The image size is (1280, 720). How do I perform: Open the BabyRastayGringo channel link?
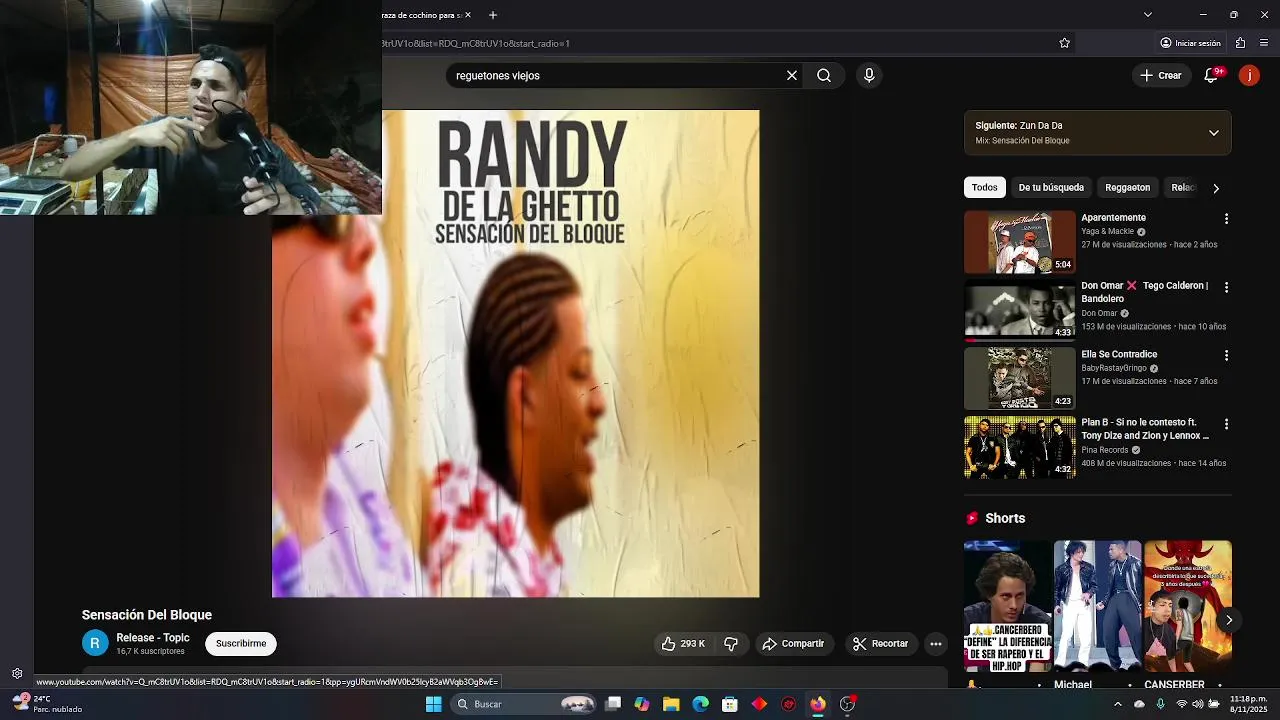coord(1113,368)
